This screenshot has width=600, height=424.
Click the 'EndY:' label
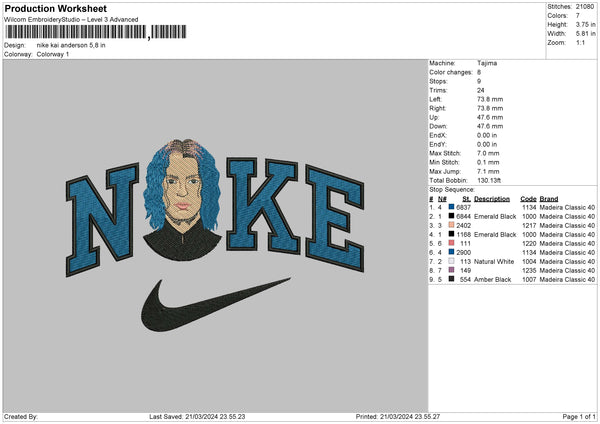click(x=438, y=144)
